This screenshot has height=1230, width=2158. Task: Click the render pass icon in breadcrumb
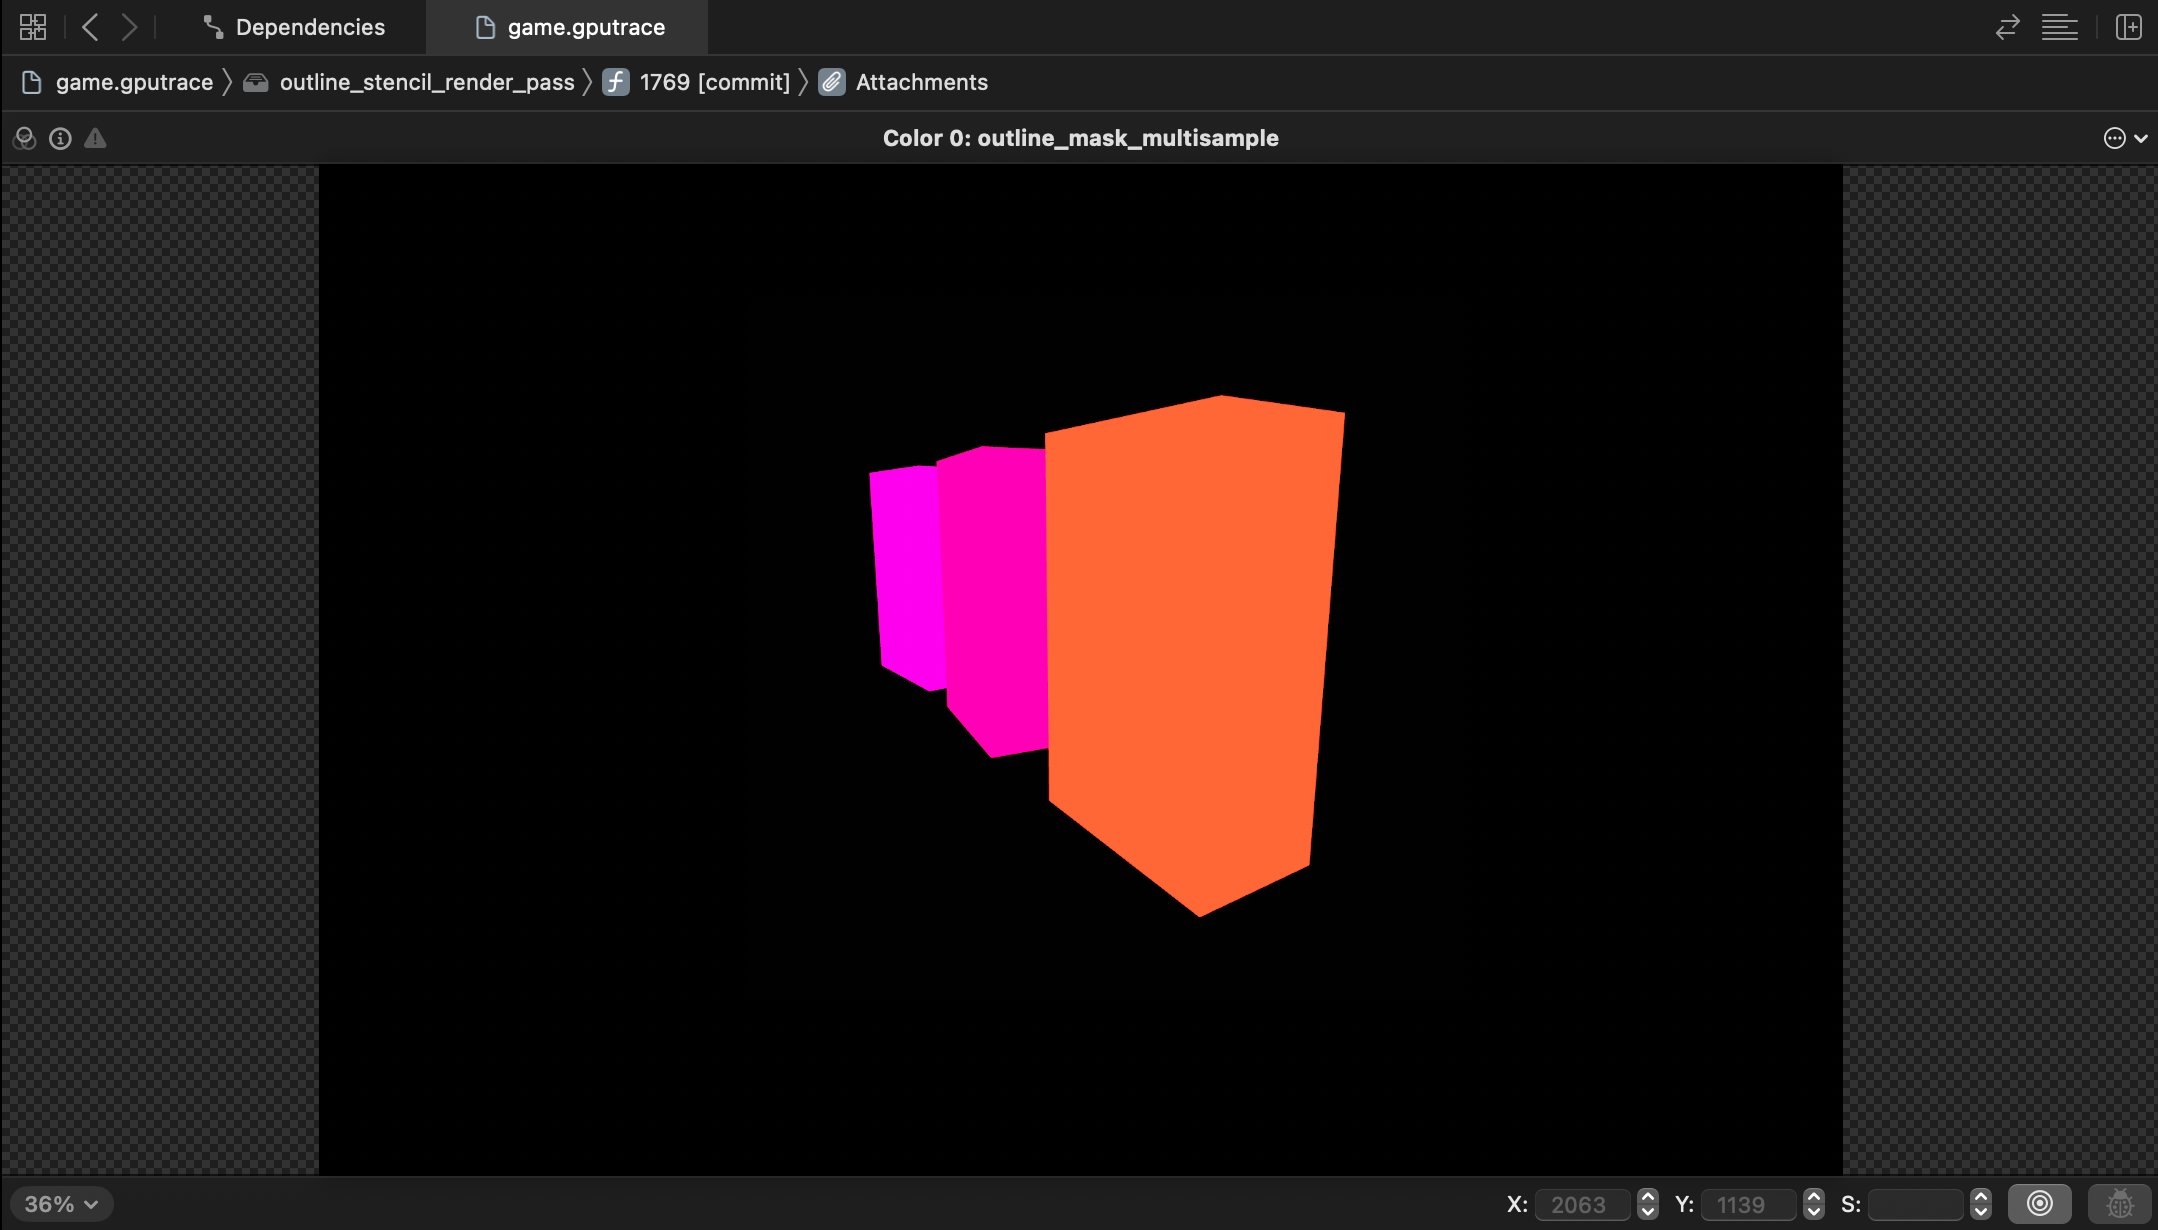pyautogui.click(x=256, y=82)
